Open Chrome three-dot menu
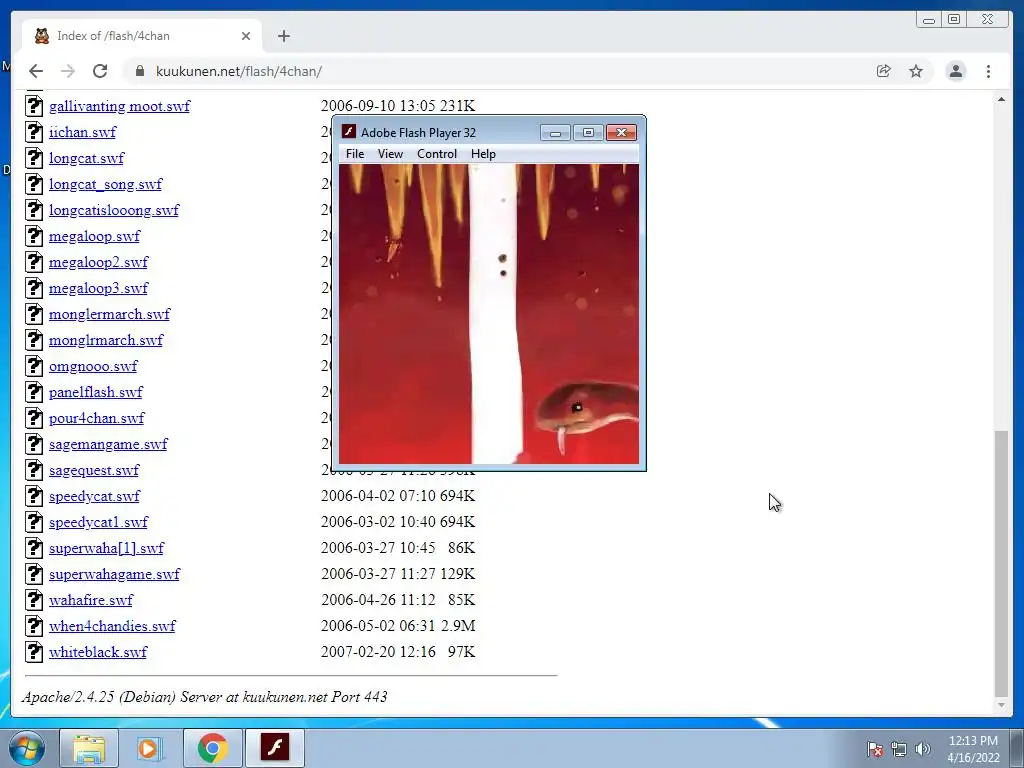This screenshot has width=1024, height=768. click(989, 71)
